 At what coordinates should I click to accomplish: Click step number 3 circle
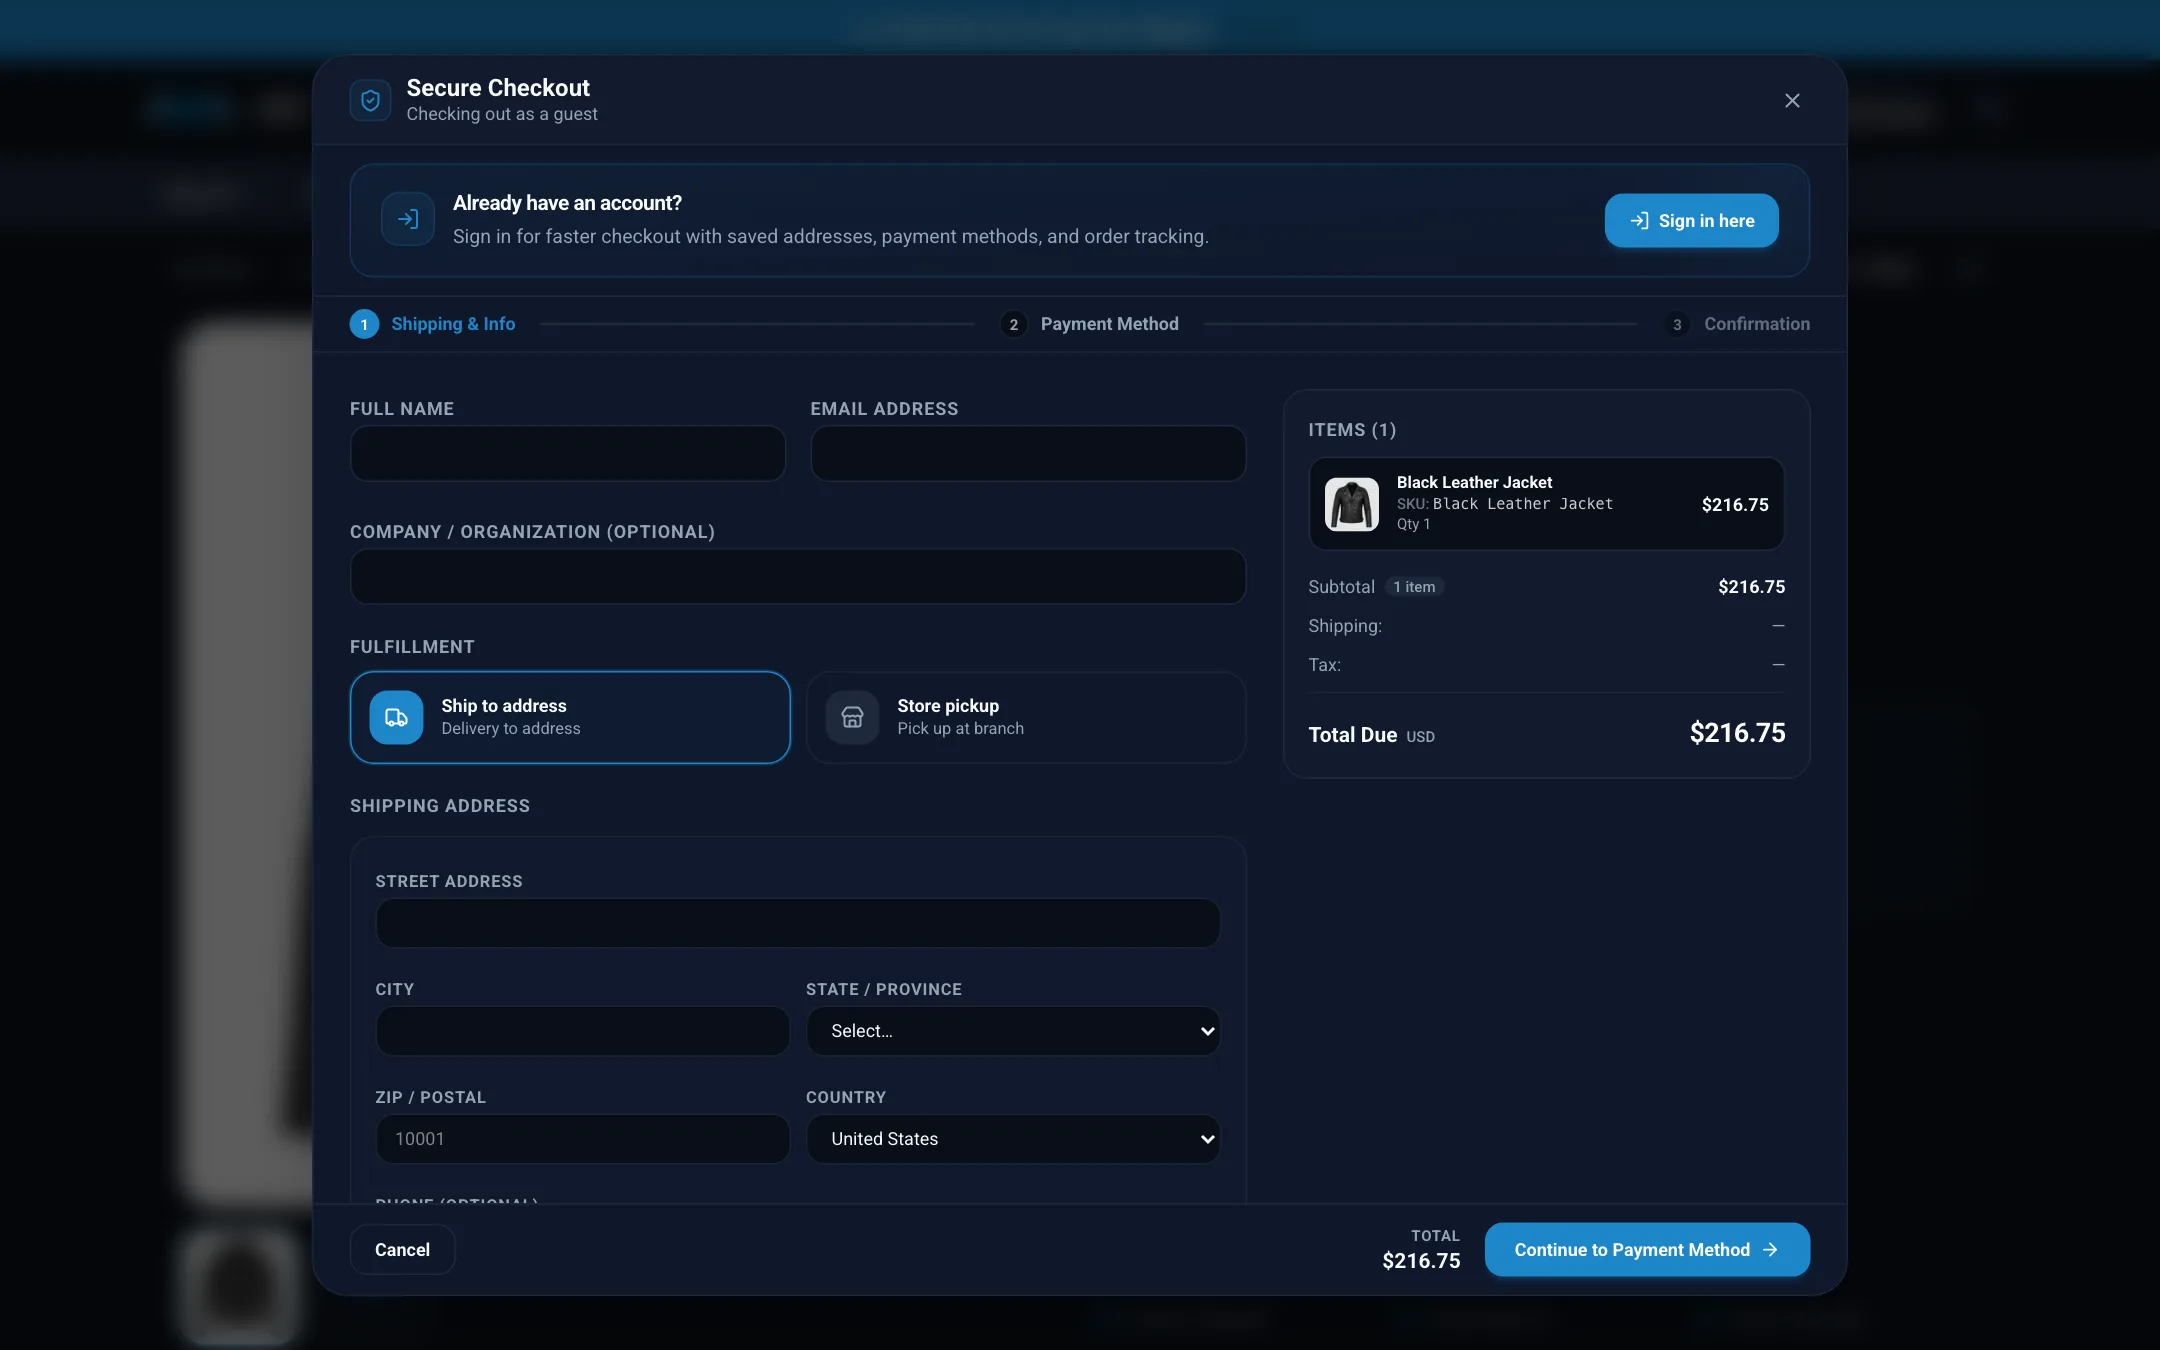pyautogui.click(x=1677, y=324)
